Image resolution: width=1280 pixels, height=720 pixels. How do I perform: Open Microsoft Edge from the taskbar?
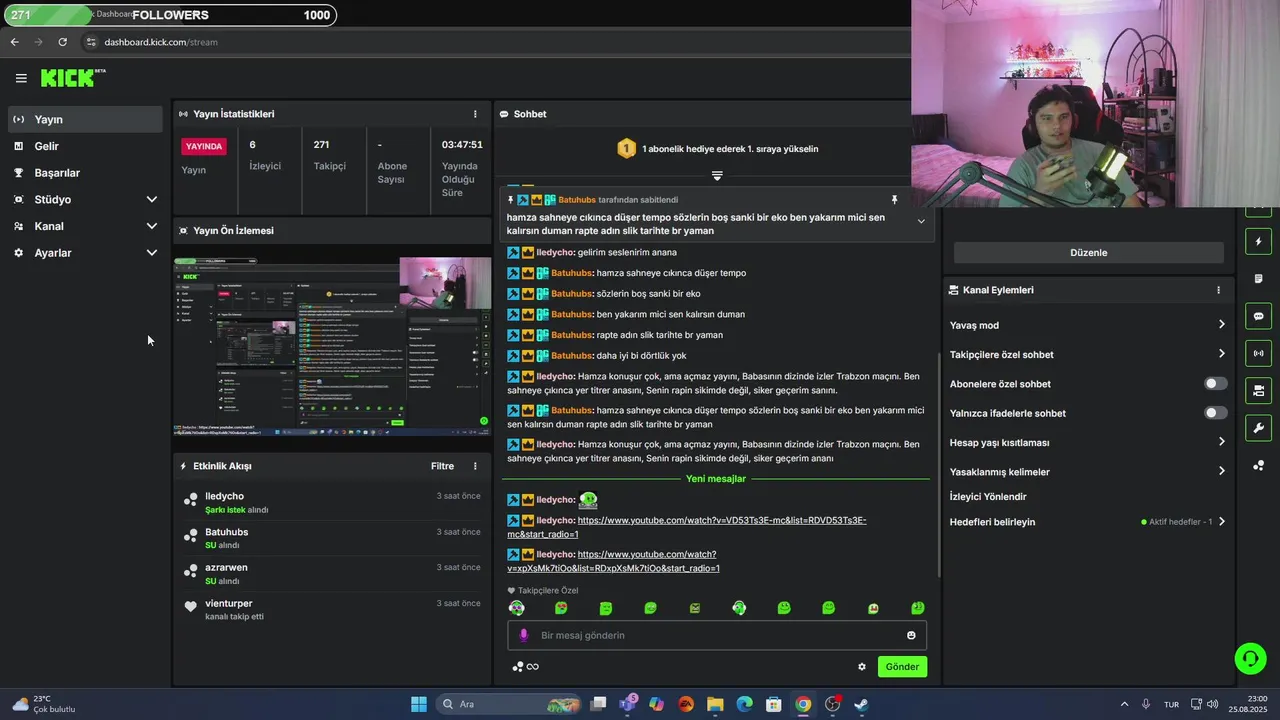pyautogui.click(x=744, y=704)
